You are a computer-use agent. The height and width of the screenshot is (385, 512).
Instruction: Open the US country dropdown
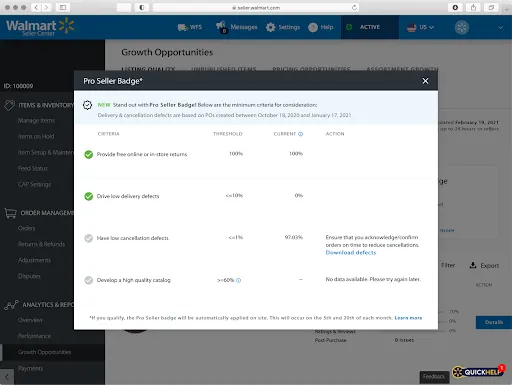point(420,27)
